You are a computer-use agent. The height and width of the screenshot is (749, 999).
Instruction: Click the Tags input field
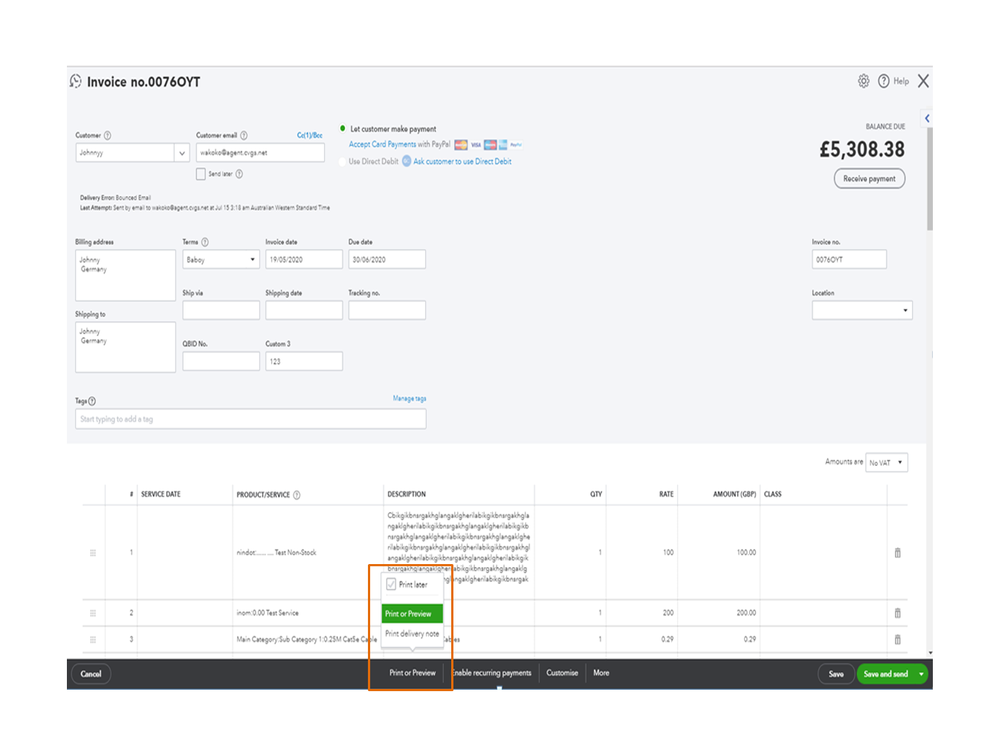click(250, 419)
